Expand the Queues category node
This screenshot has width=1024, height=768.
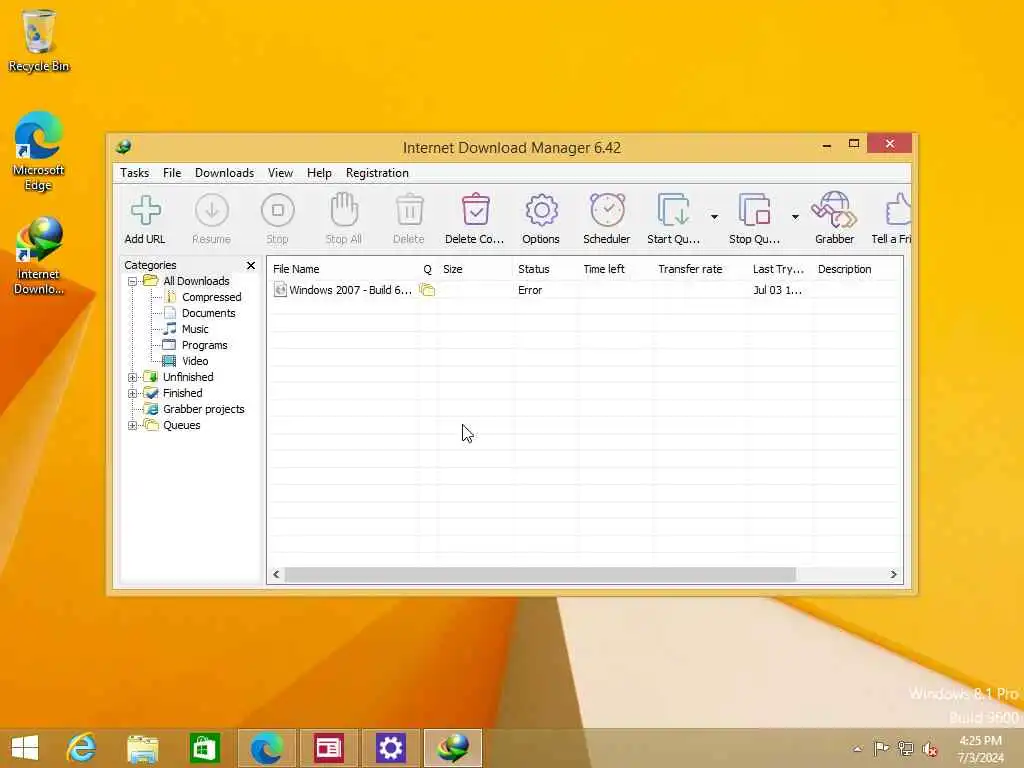click(133, 426)
